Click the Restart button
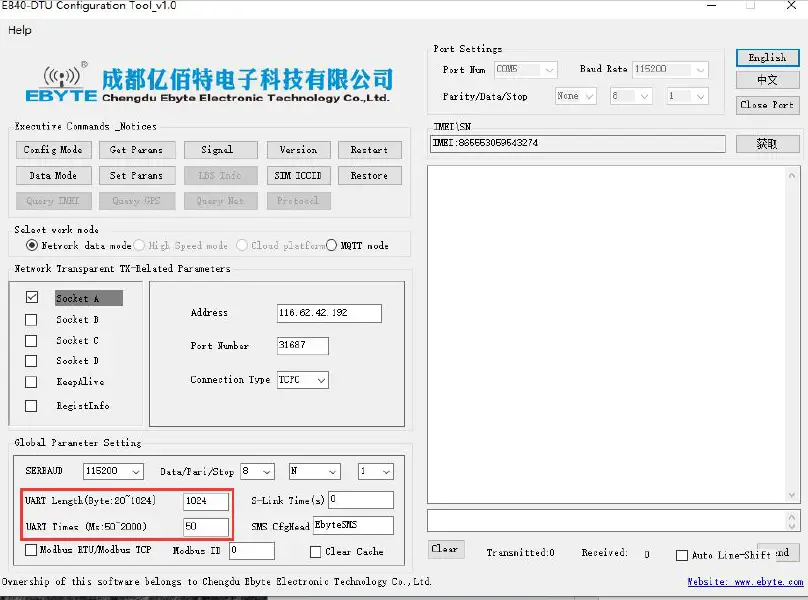The height and width of the screenshot is (600, 808). [x=369, y=149]
